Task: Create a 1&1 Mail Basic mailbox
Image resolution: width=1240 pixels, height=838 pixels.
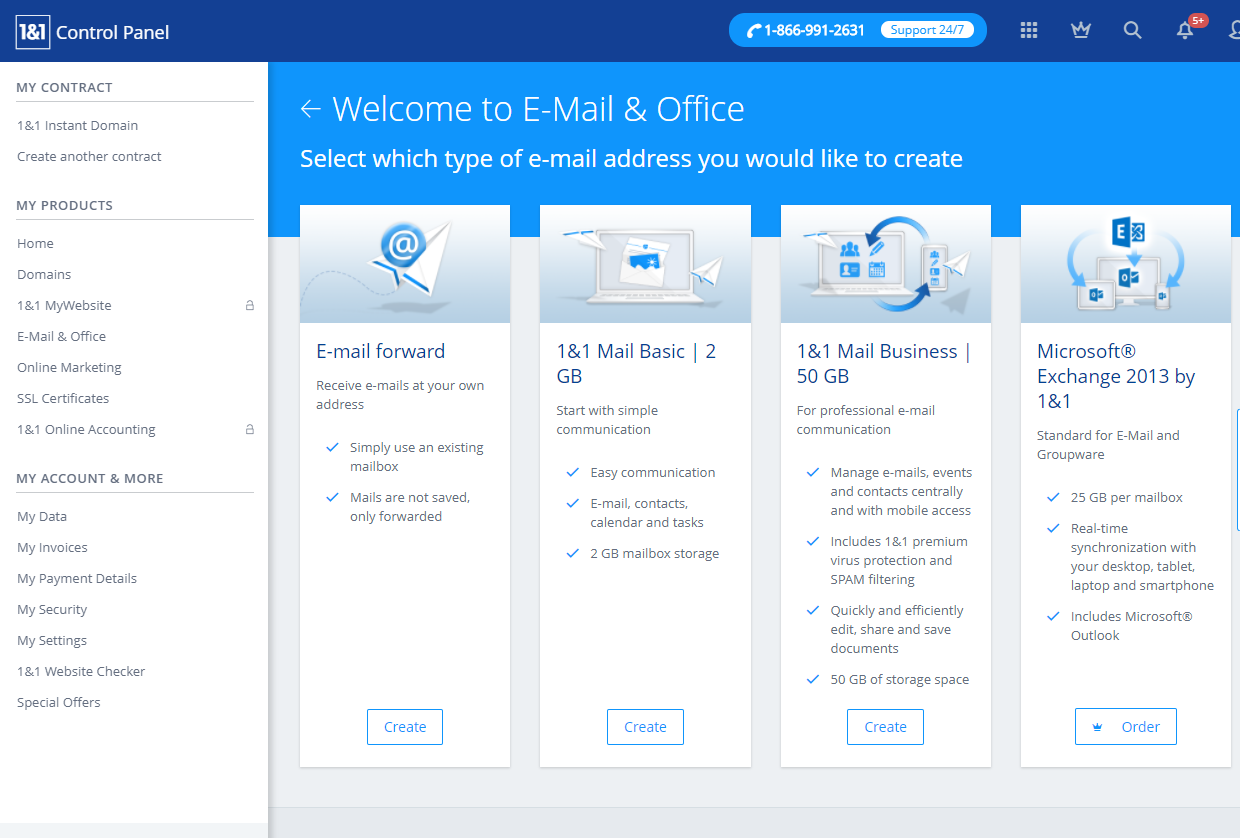Action: click(x=645, y=727)
